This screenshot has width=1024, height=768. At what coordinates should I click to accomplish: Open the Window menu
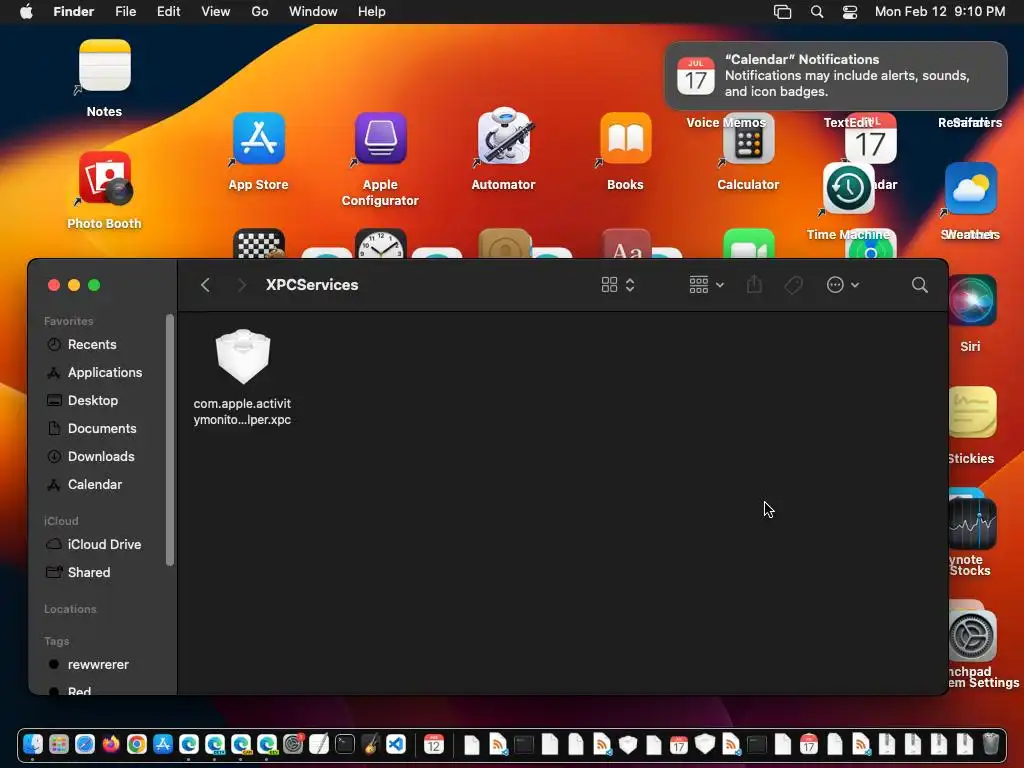coord(313,12)
